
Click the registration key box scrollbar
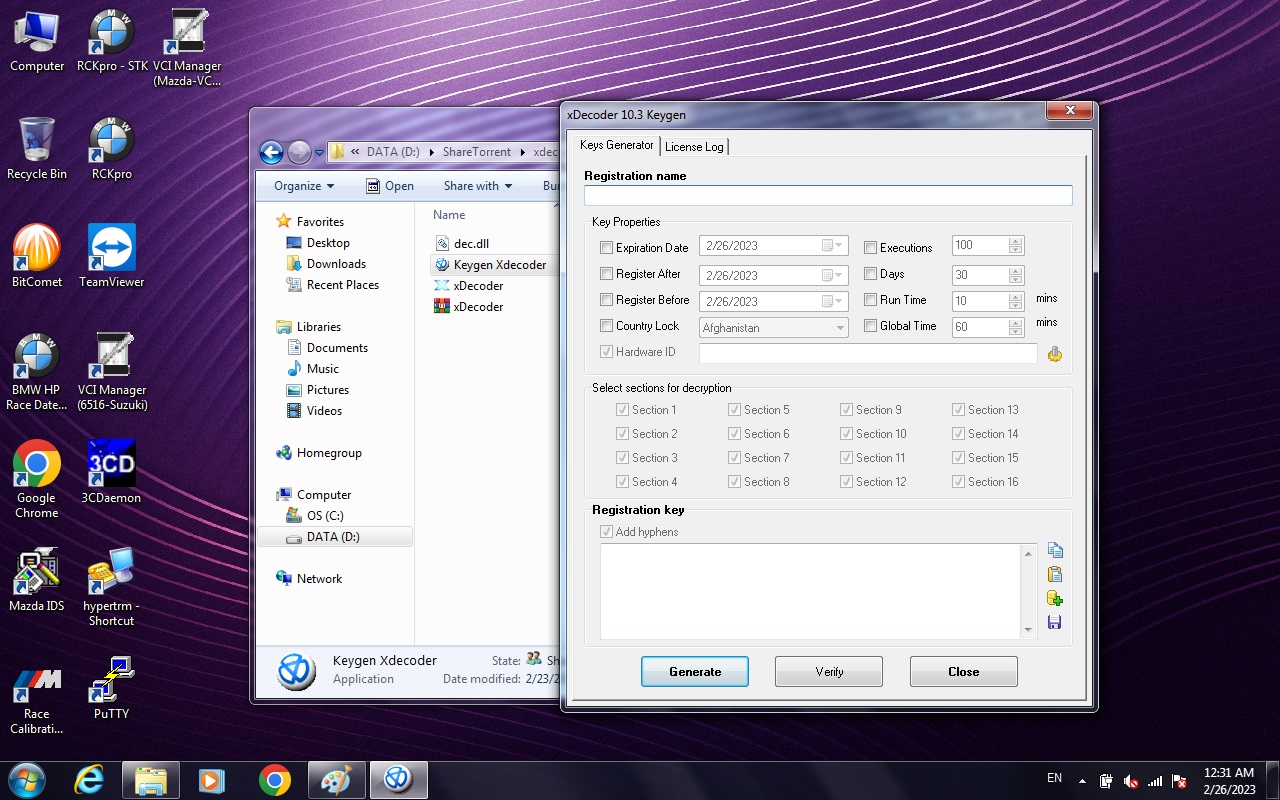(x=1028, y=591)
